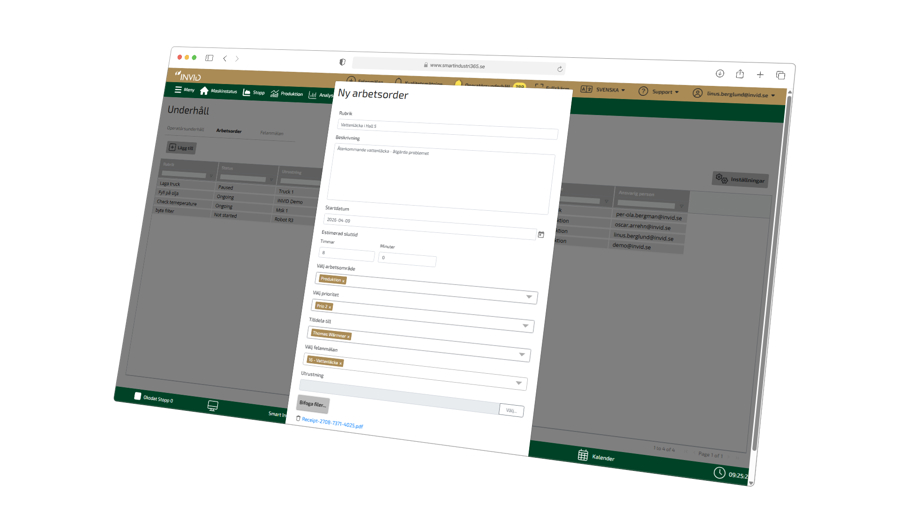Click the trash icon beside the receipt PDF
Screen dimensions: 900x506
[298, 419]
